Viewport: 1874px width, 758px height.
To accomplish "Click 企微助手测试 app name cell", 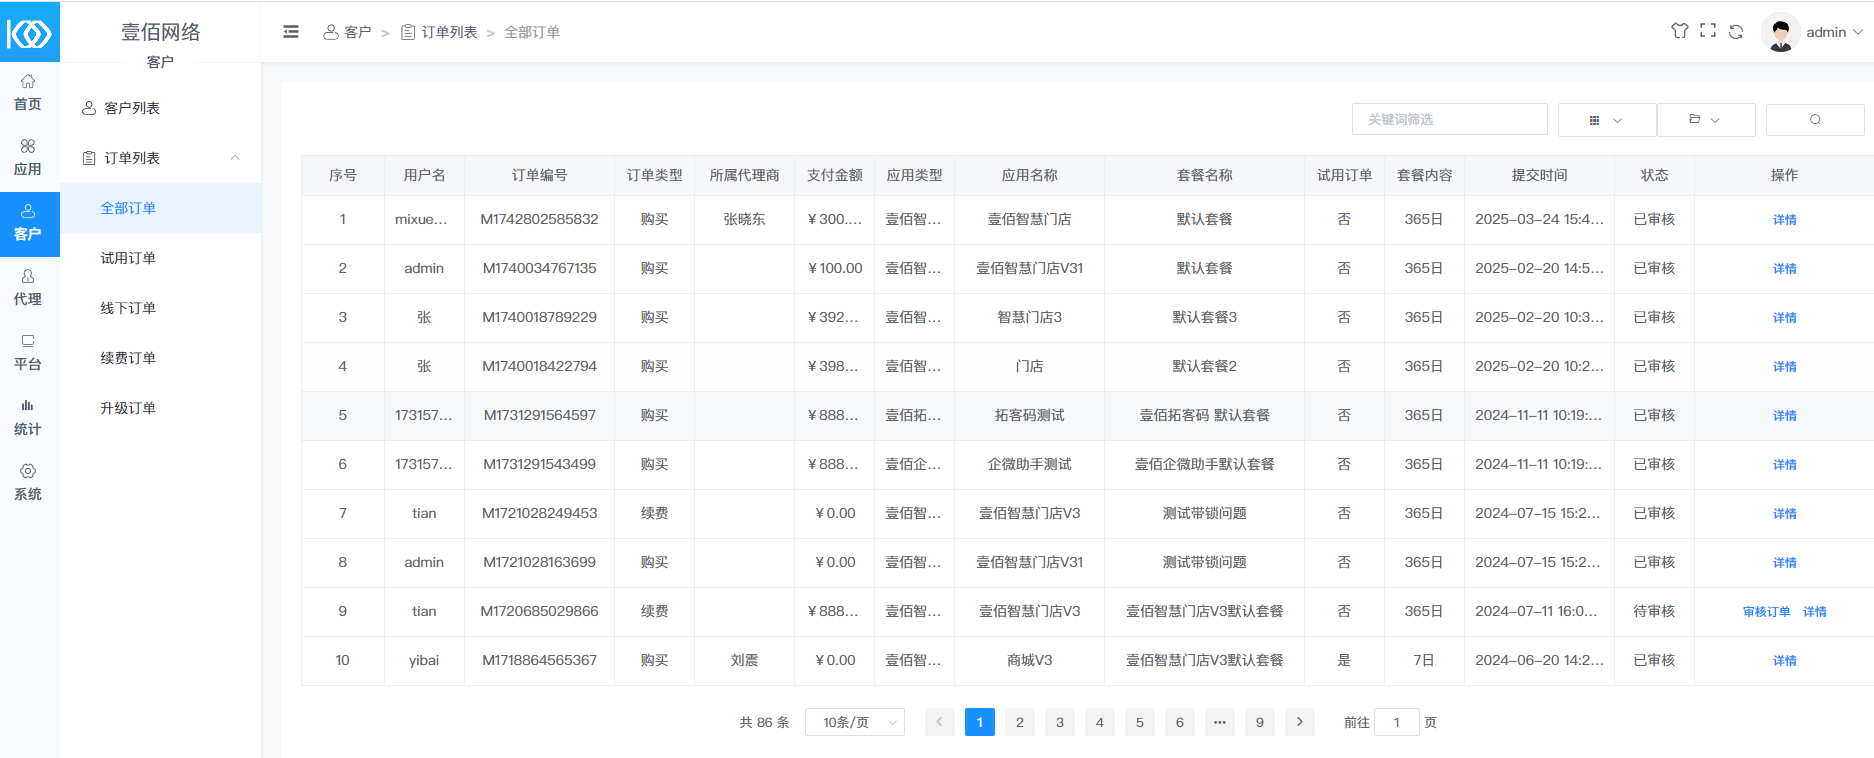I will tap(1030, 464).
